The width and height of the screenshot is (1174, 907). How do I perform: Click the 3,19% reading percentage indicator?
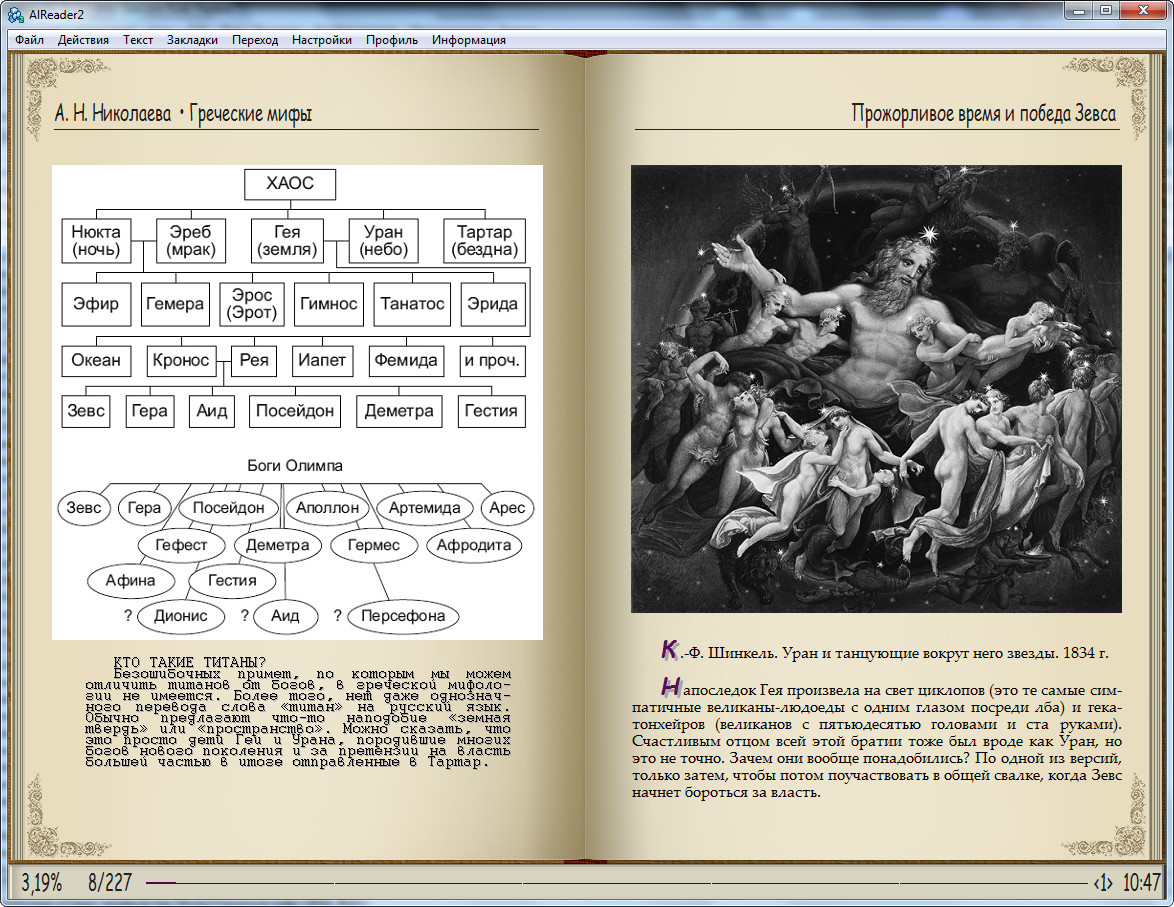[41, 882]
